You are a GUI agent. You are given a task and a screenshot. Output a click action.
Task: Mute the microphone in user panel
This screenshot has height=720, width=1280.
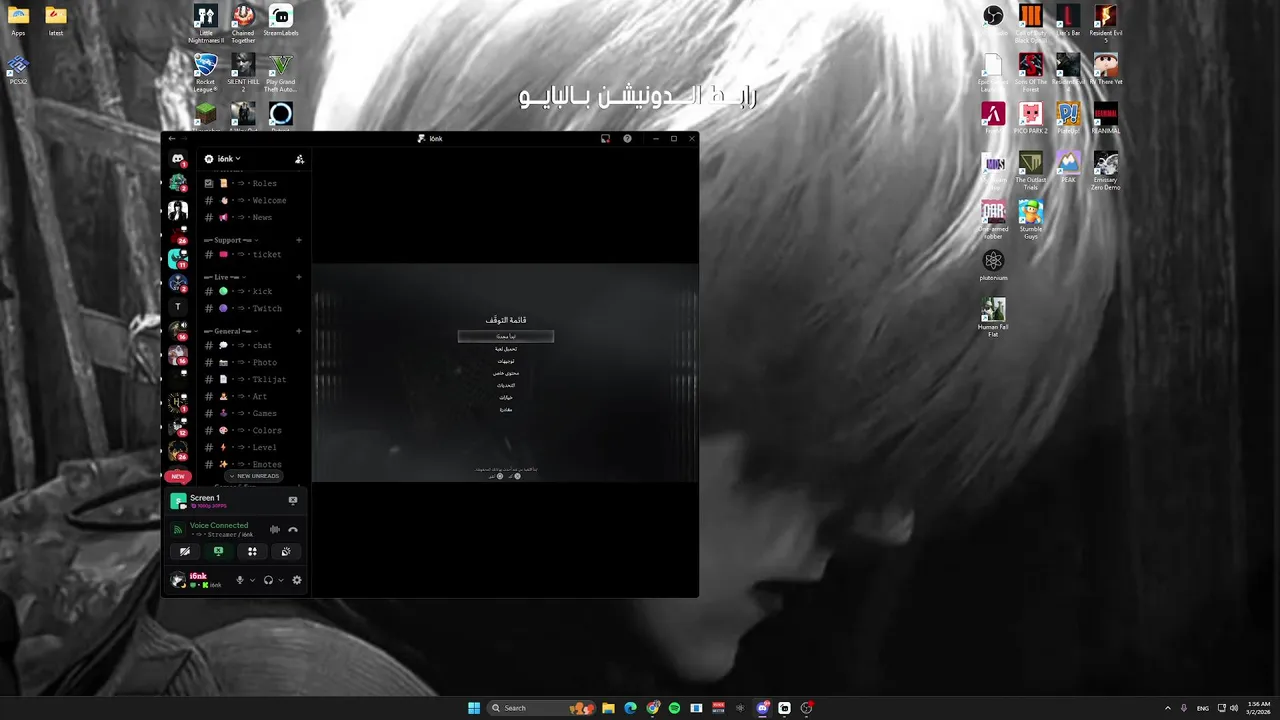[x=239, y=580]
